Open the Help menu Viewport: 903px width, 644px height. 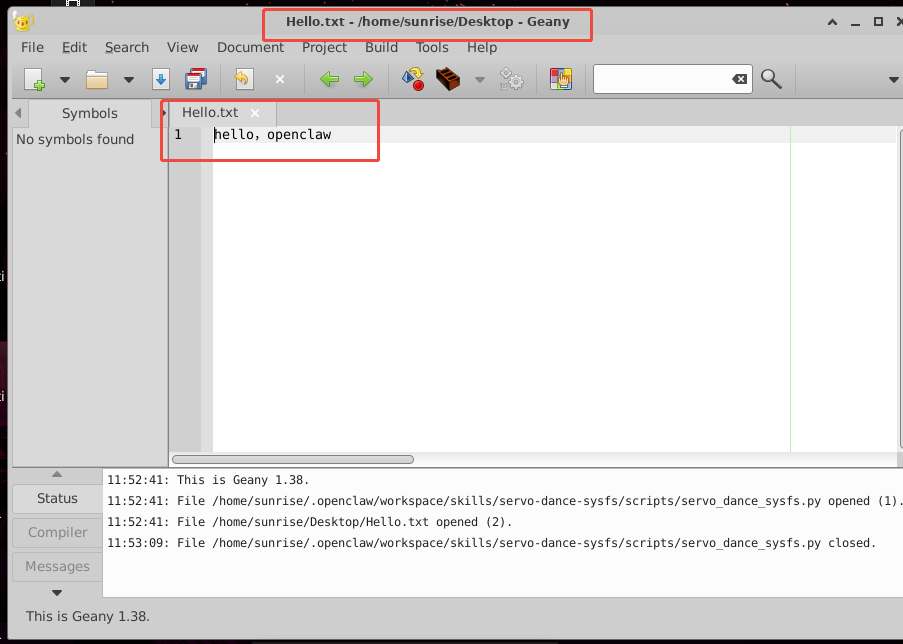[x=482, y=47]
